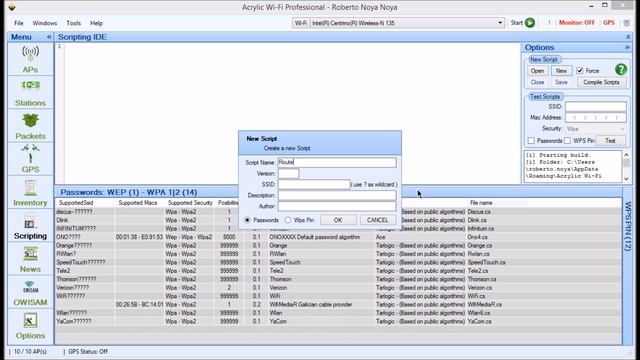Click the File name column header
Image resolution: width=640 pixels, height=360 pixels.
point(481,203)
